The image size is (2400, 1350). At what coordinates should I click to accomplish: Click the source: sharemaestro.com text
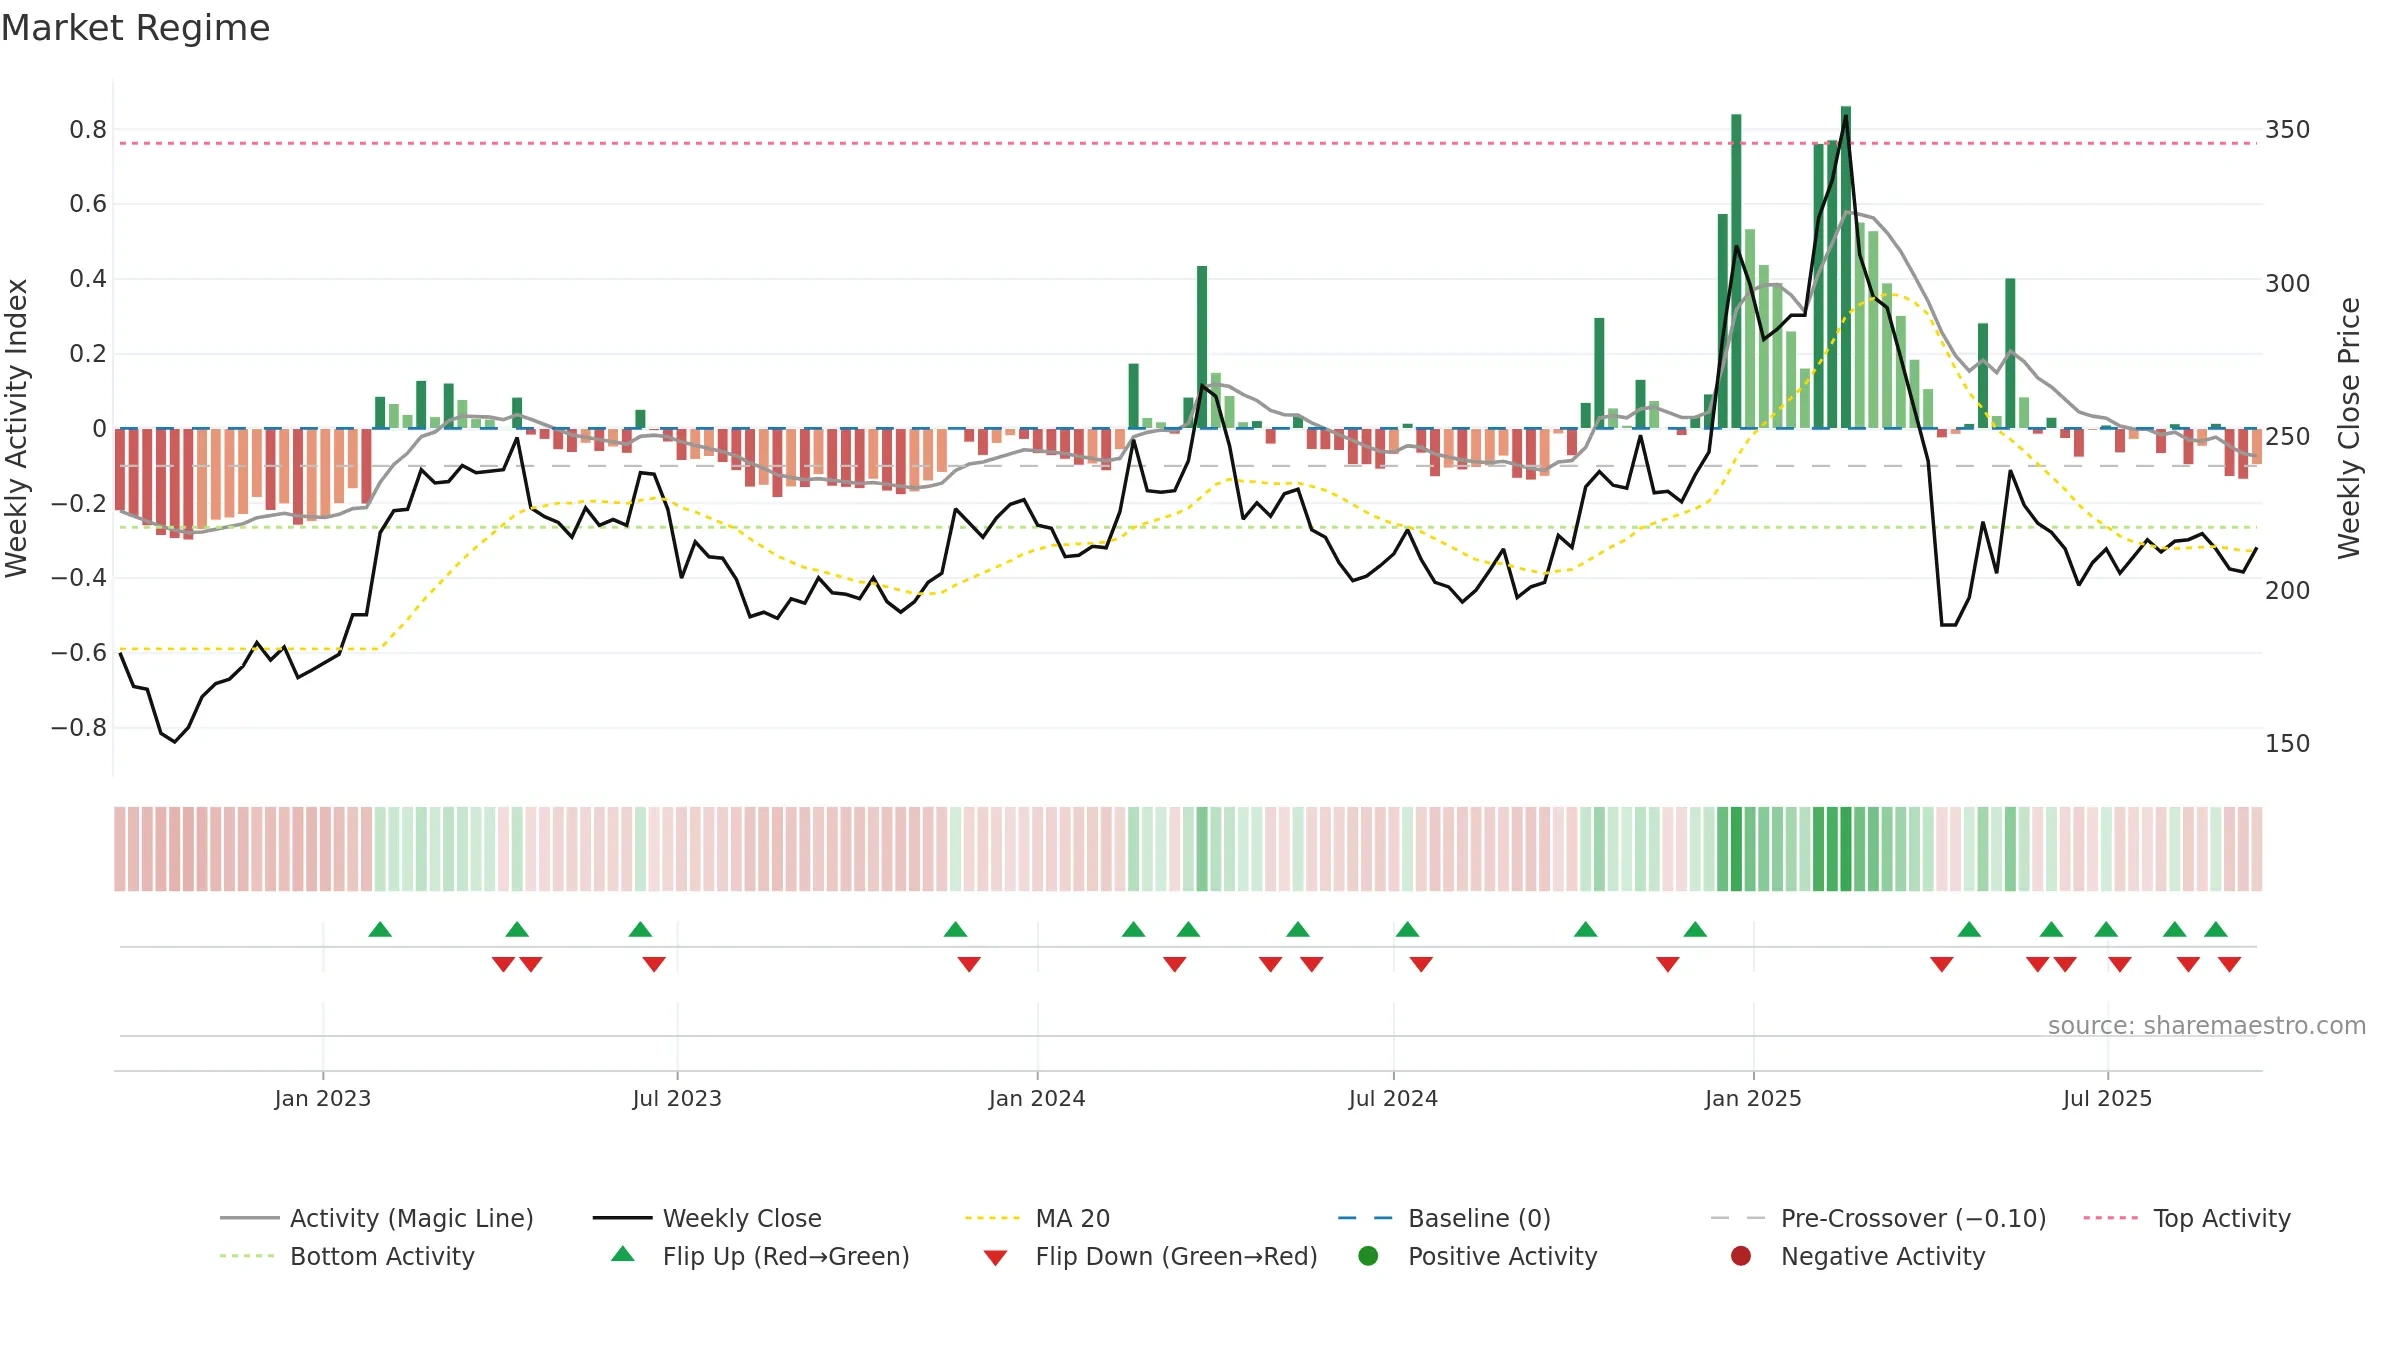point(2207,1025)
